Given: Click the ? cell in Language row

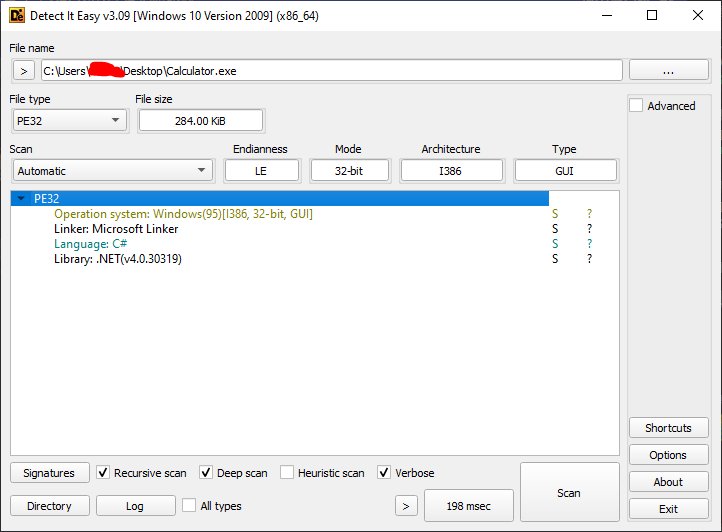Looking at the screenshot, I should pyautogui.click(x=589, y=244).
